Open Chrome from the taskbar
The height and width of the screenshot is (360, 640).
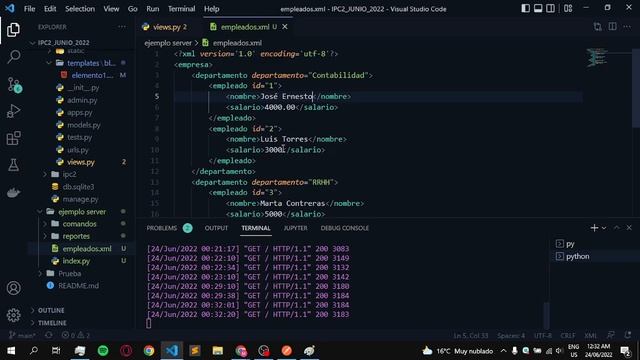point(149,351)
